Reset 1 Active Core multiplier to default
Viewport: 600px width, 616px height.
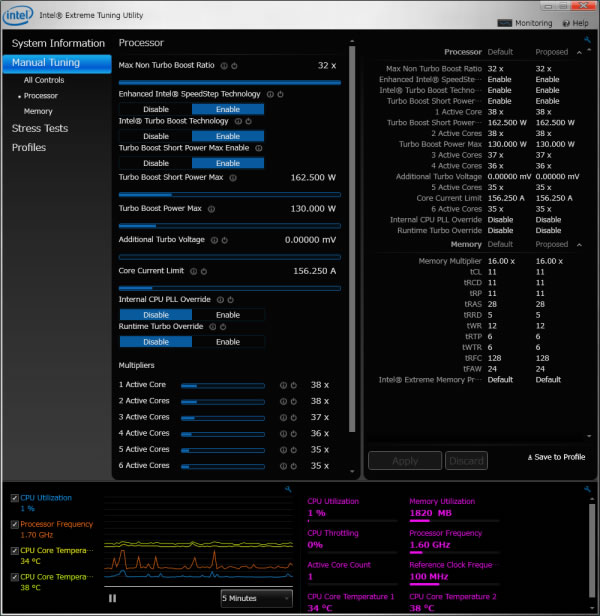(294, 385)
